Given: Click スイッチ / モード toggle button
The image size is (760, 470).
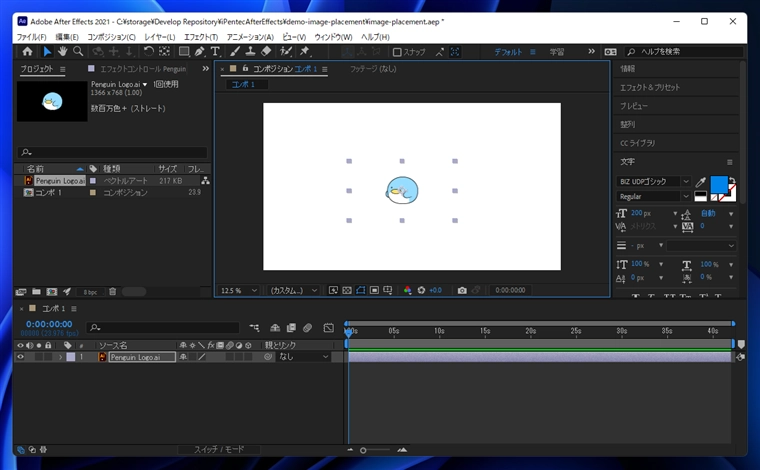Looking at the screenshot, I should tap(219, 450).
